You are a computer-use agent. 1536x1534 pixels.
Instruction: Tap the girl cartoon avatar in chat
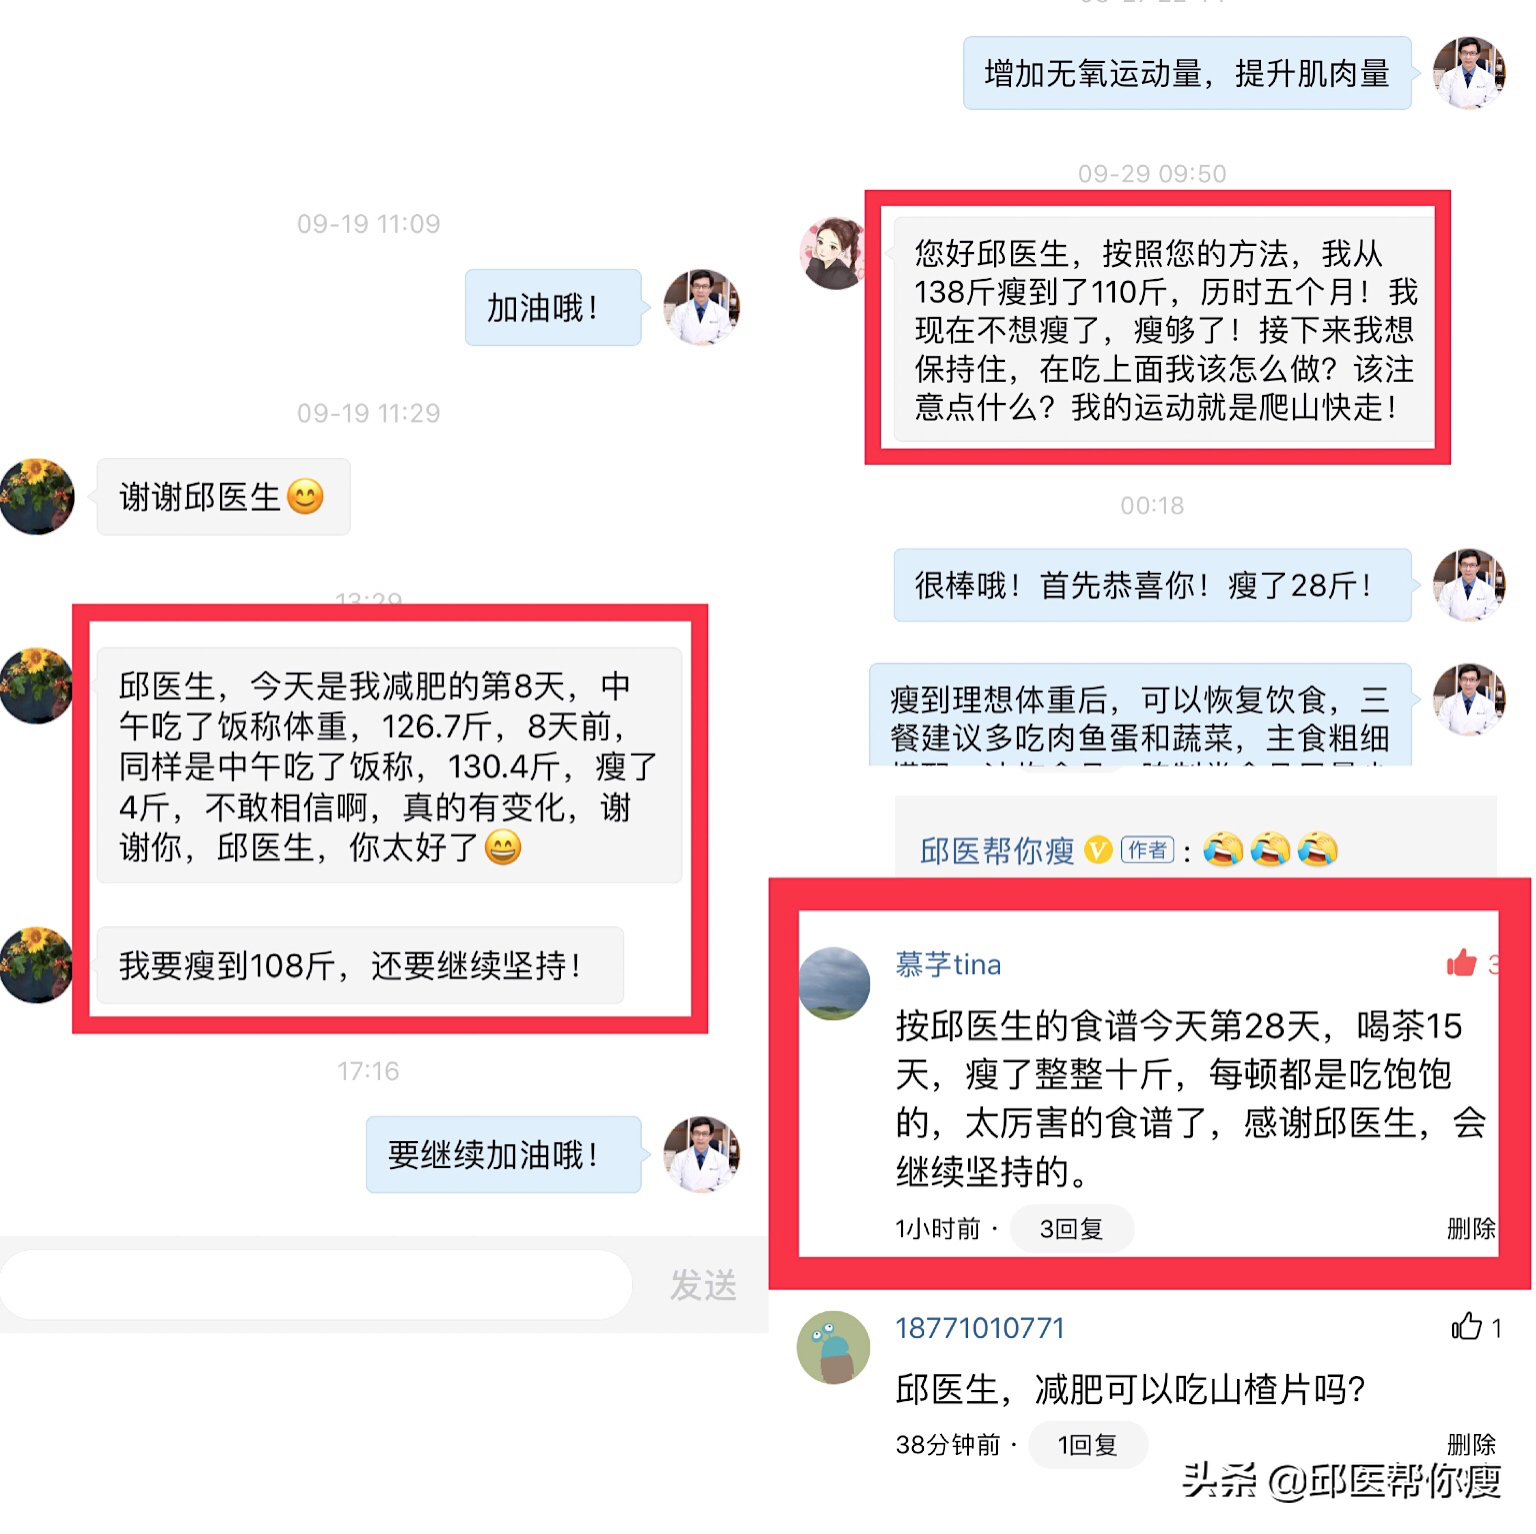832,254
